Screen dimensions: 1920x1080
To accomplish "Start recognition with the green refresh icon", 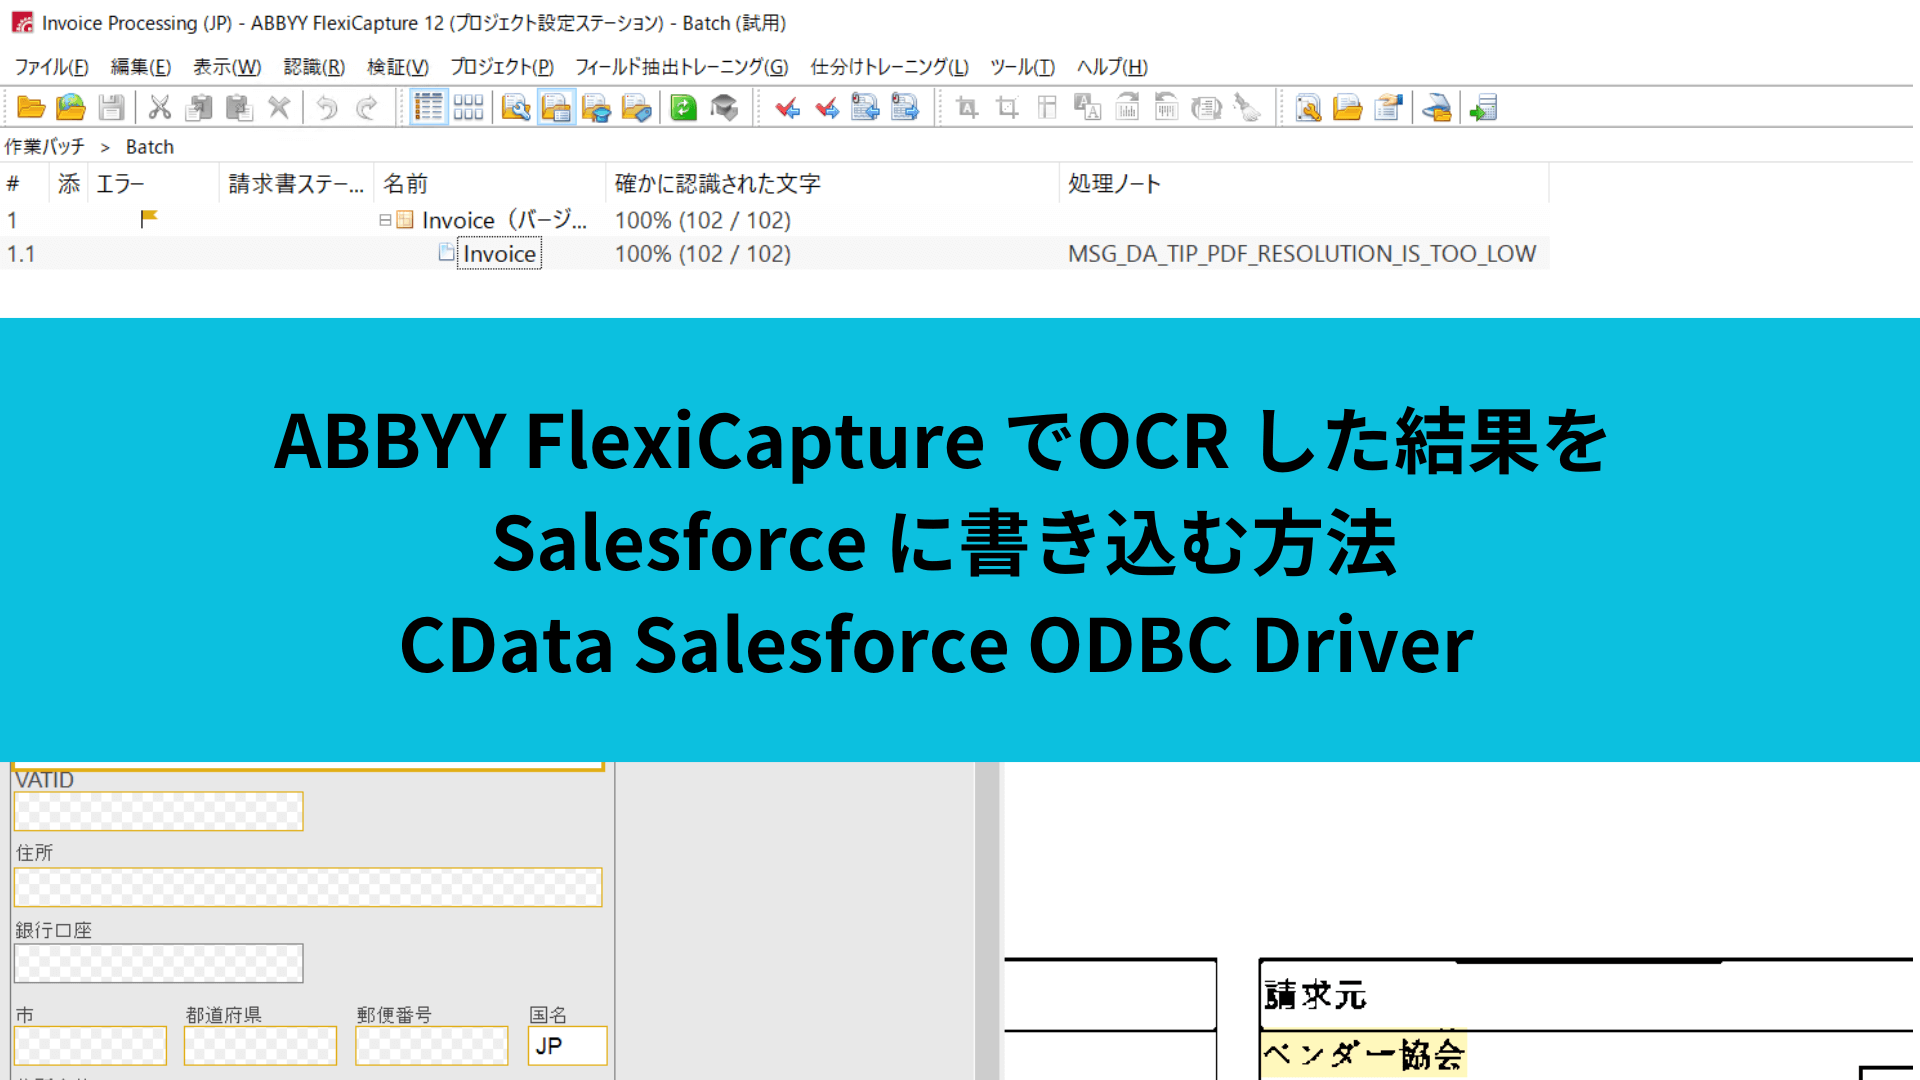I will pyautogui.click(x=683, y=107).
